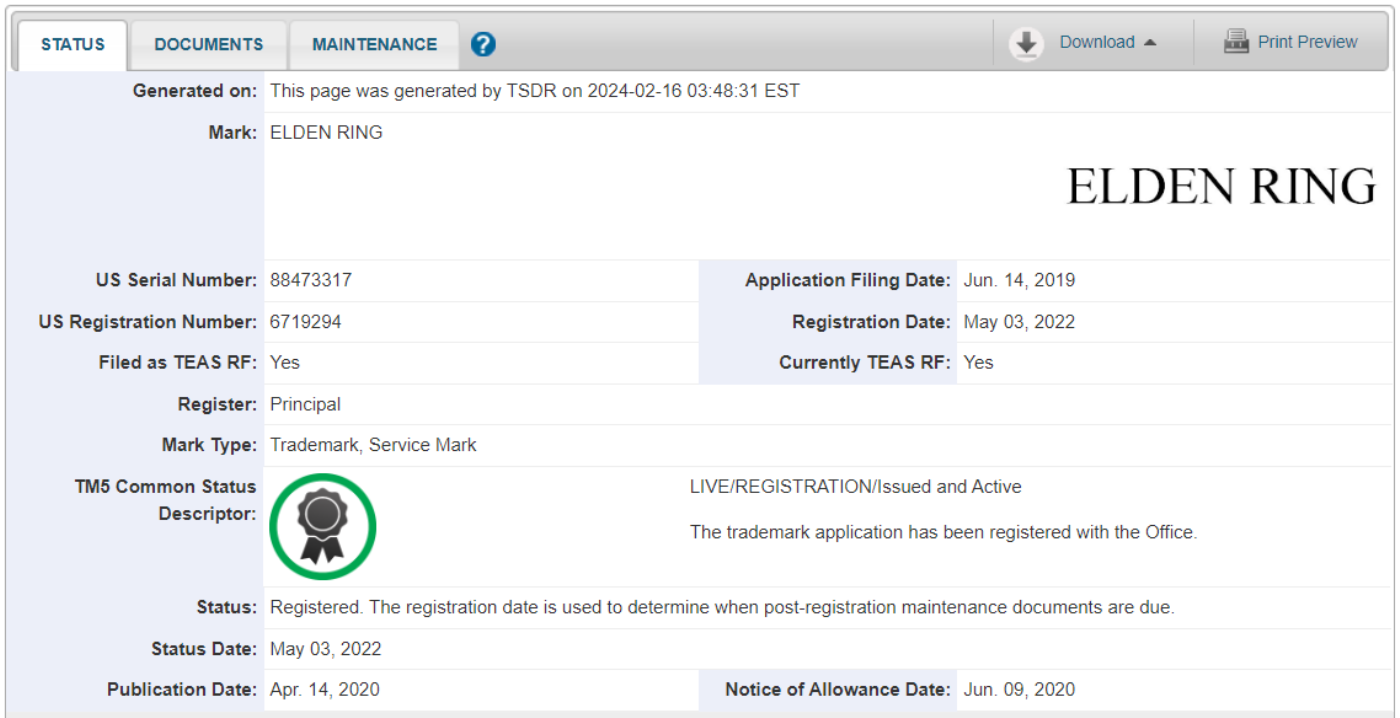Click the Status Date value May 03, 2022
Screen dimensions: 1400x718
326,649
